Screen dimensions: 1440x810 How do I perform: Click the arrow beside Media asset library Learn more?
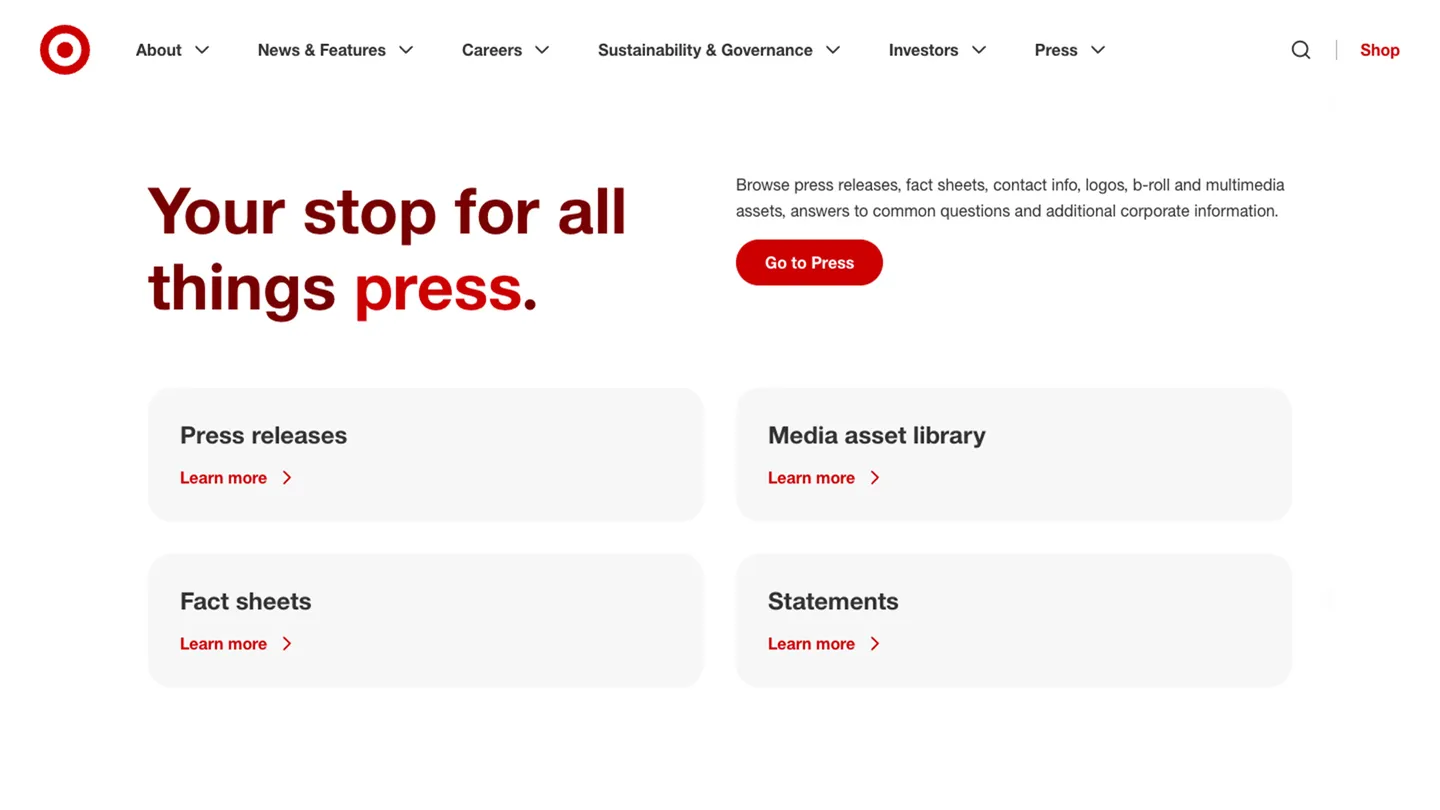pyautogui.click(x=875, y=478)
